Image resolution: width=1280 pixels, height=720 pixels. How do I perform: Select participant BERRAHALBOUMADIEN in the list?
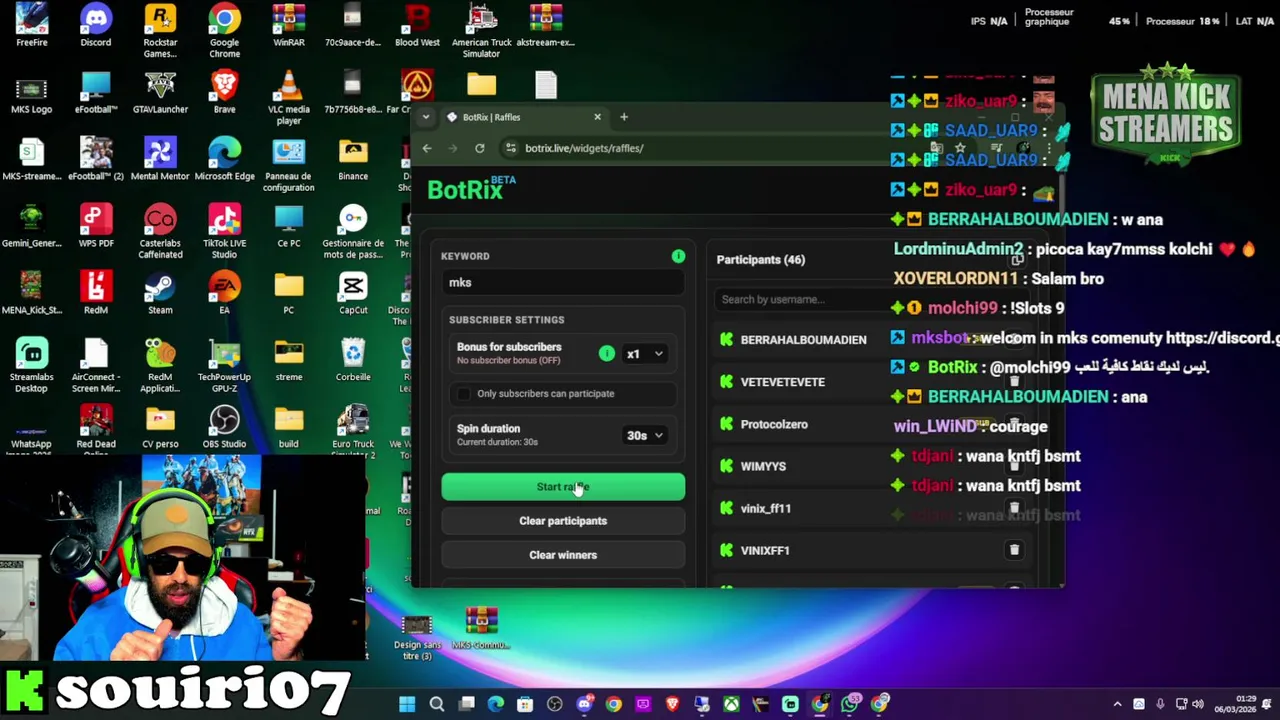(803, 340)
